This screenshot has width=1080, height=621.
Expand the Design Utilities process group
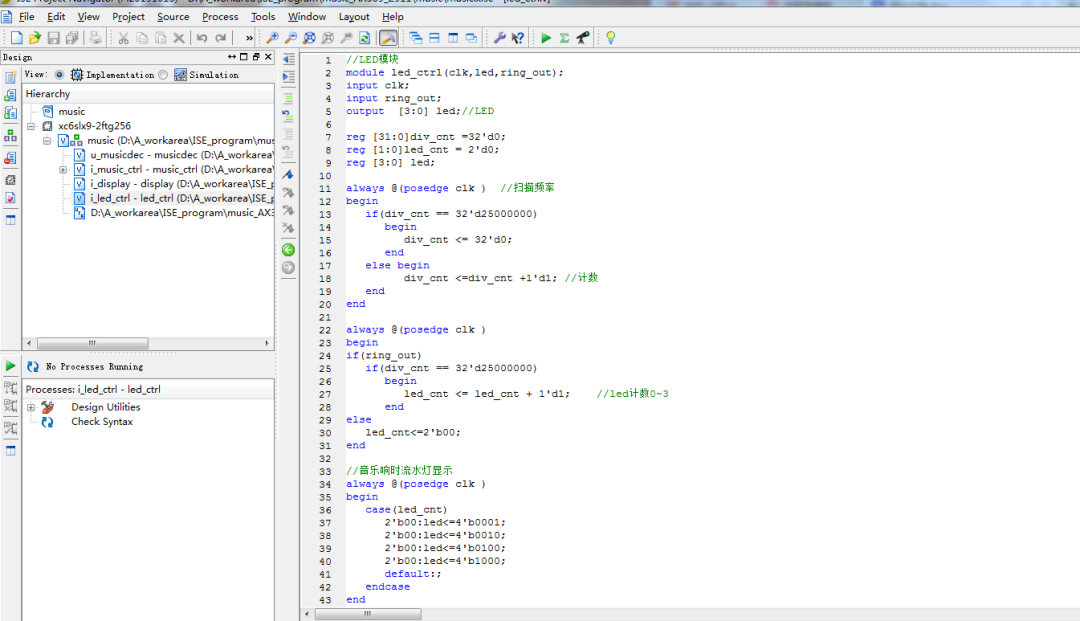click(x=31, y=407)
